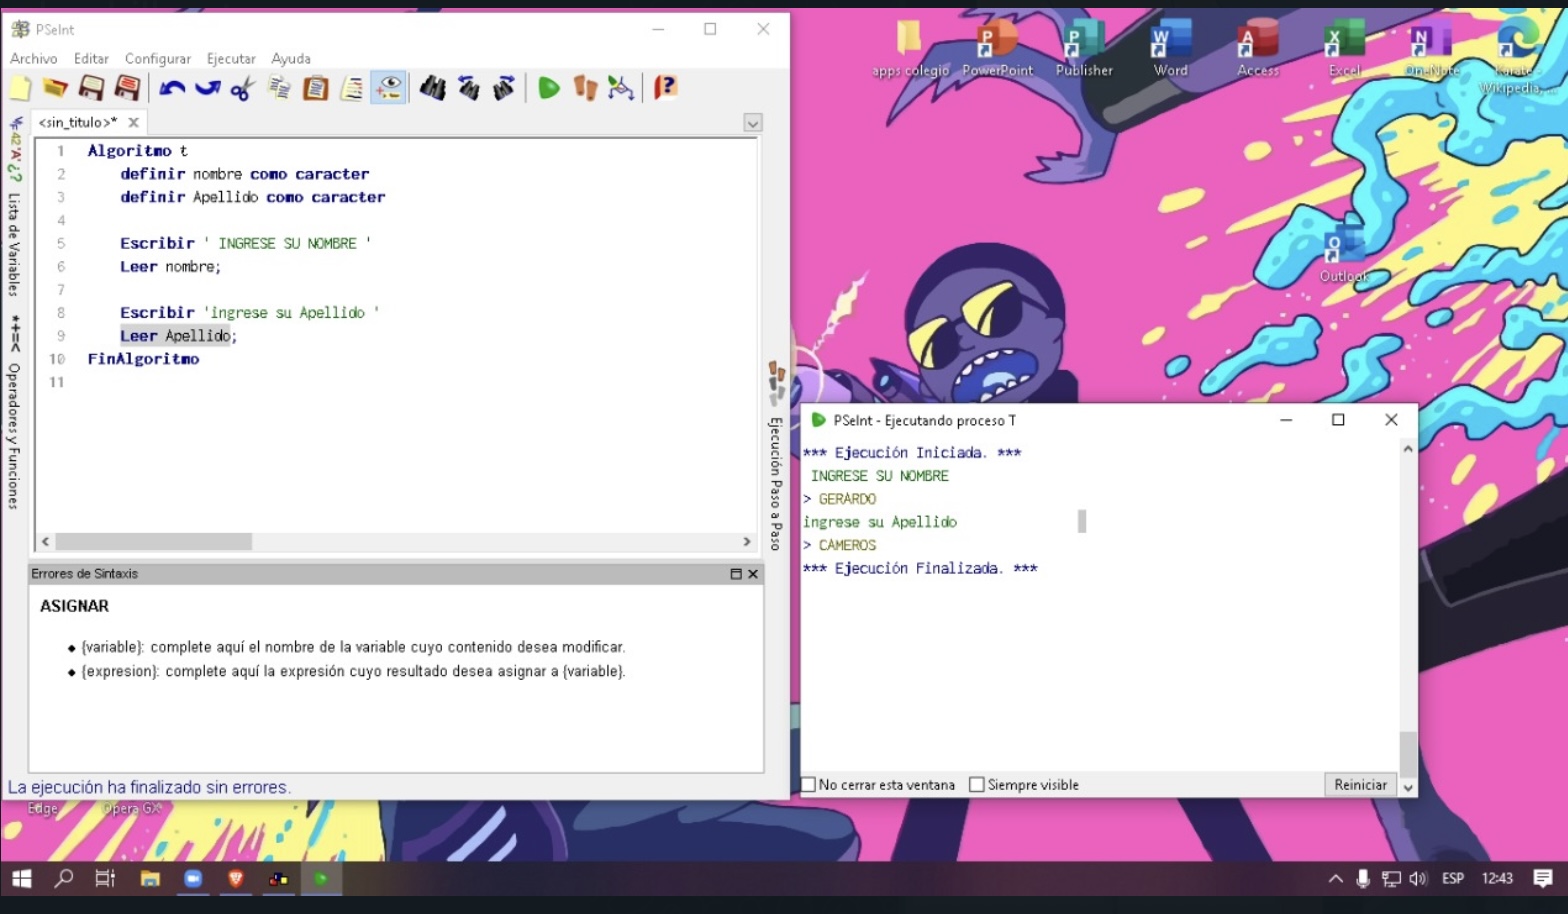
Task: Click the execution window scroll-up arrow
Action: pyautogui.click(x=1408, y=449)
